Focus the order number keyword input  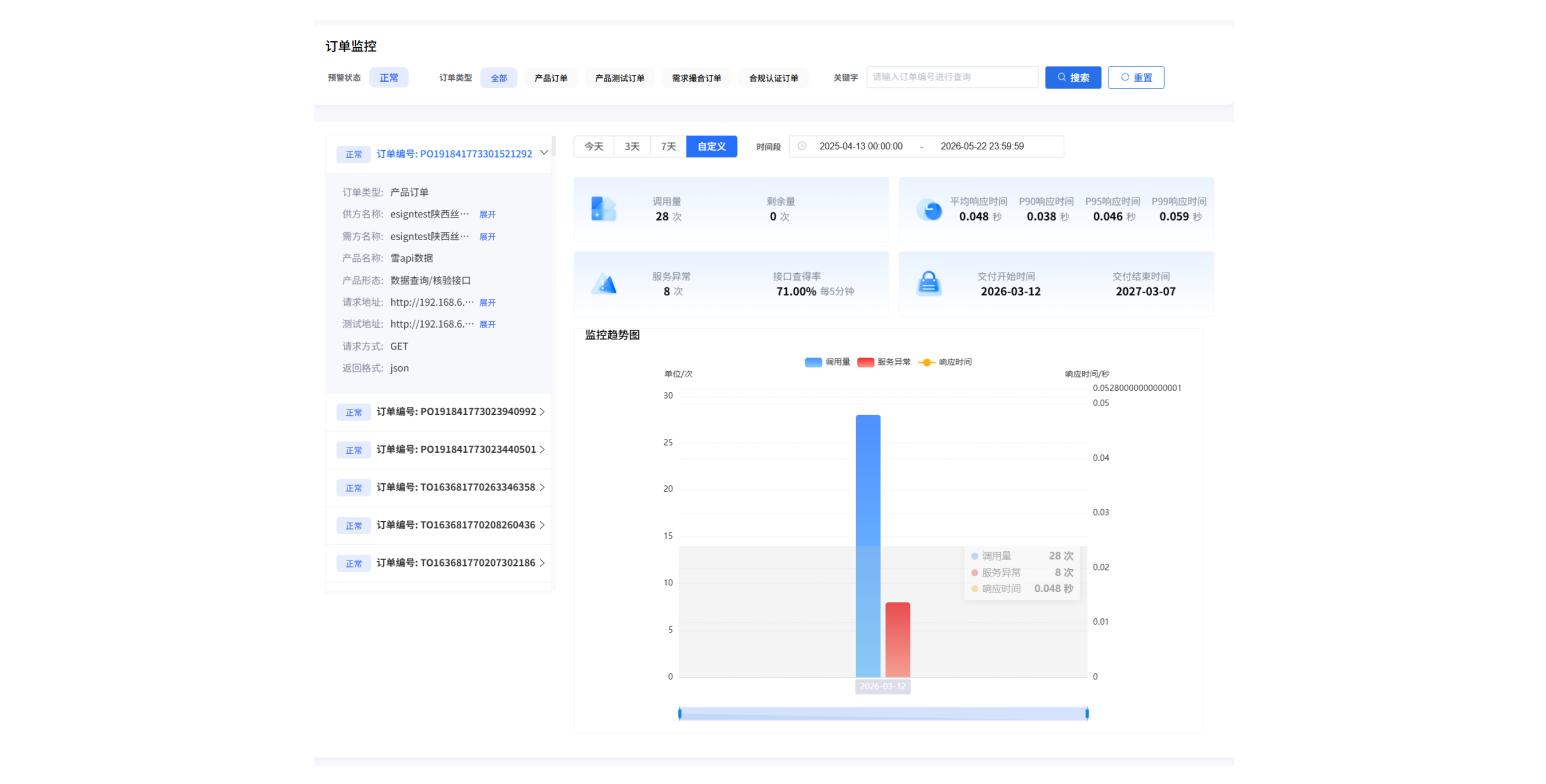pos(952,77)
